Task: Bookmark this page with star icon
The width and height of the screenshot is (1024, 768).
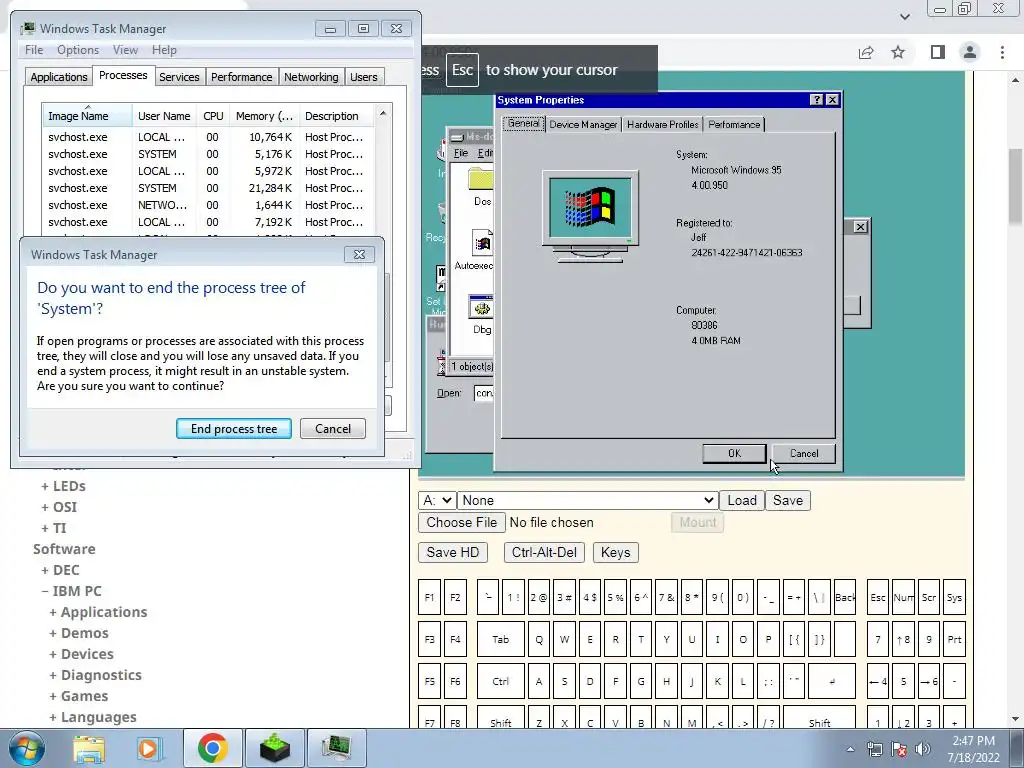Action: (x=898, y=52)
